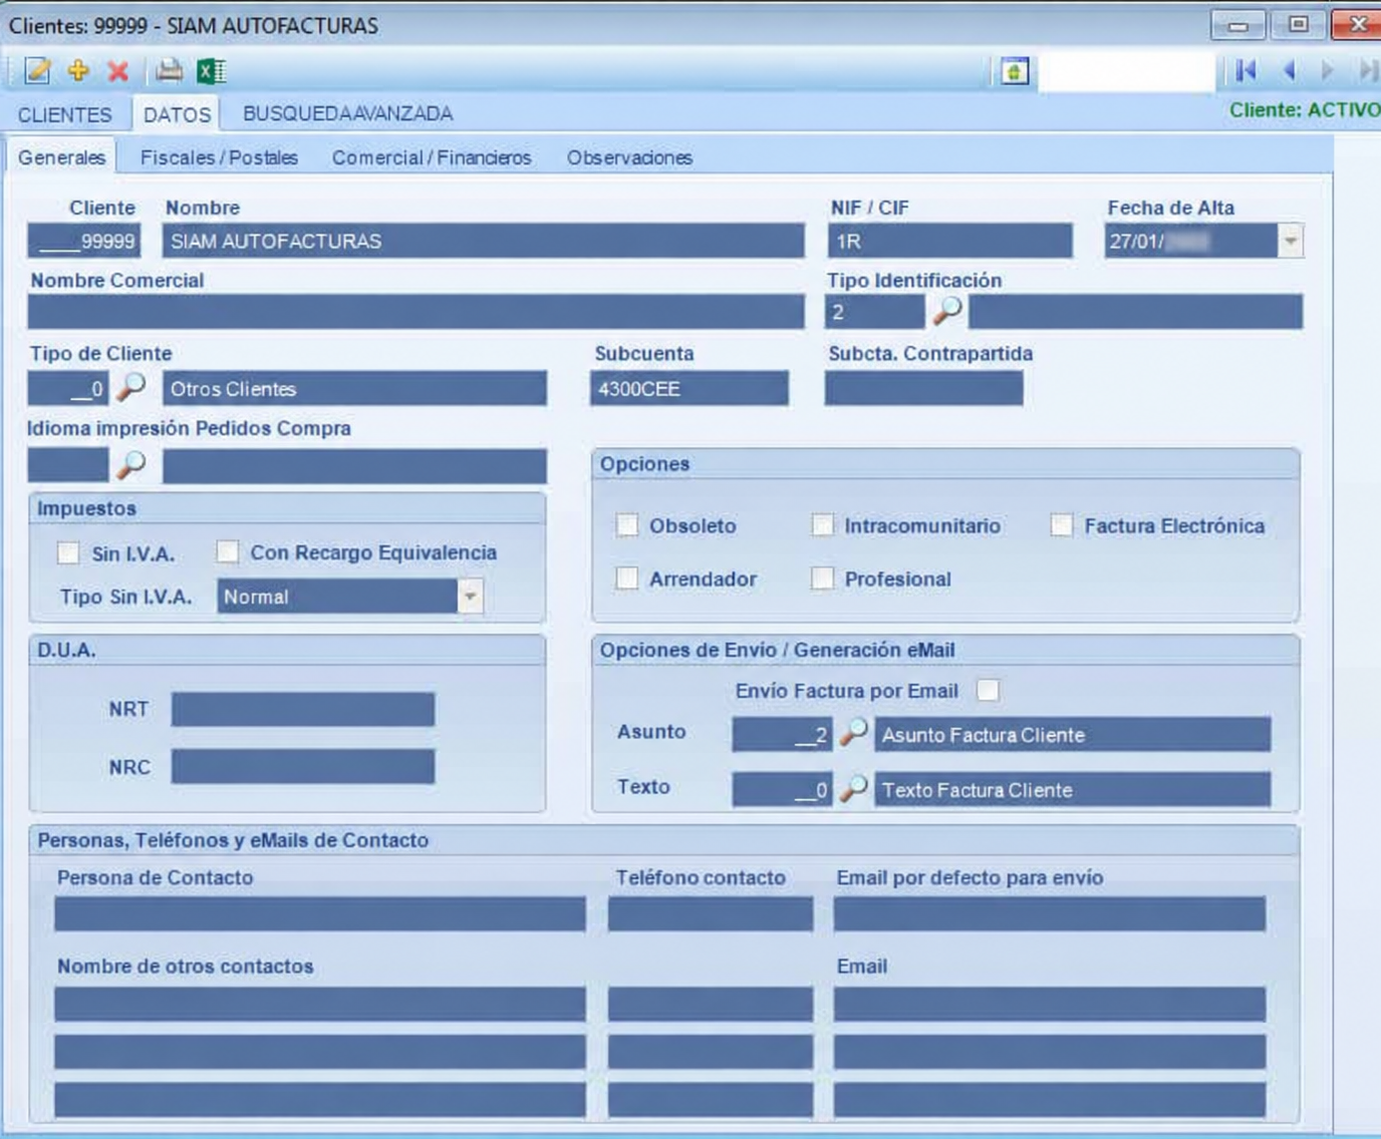Enable Con Recargo Equivalencia
The width and height of the screenshot is (1381, 1139).
point(228,552)
